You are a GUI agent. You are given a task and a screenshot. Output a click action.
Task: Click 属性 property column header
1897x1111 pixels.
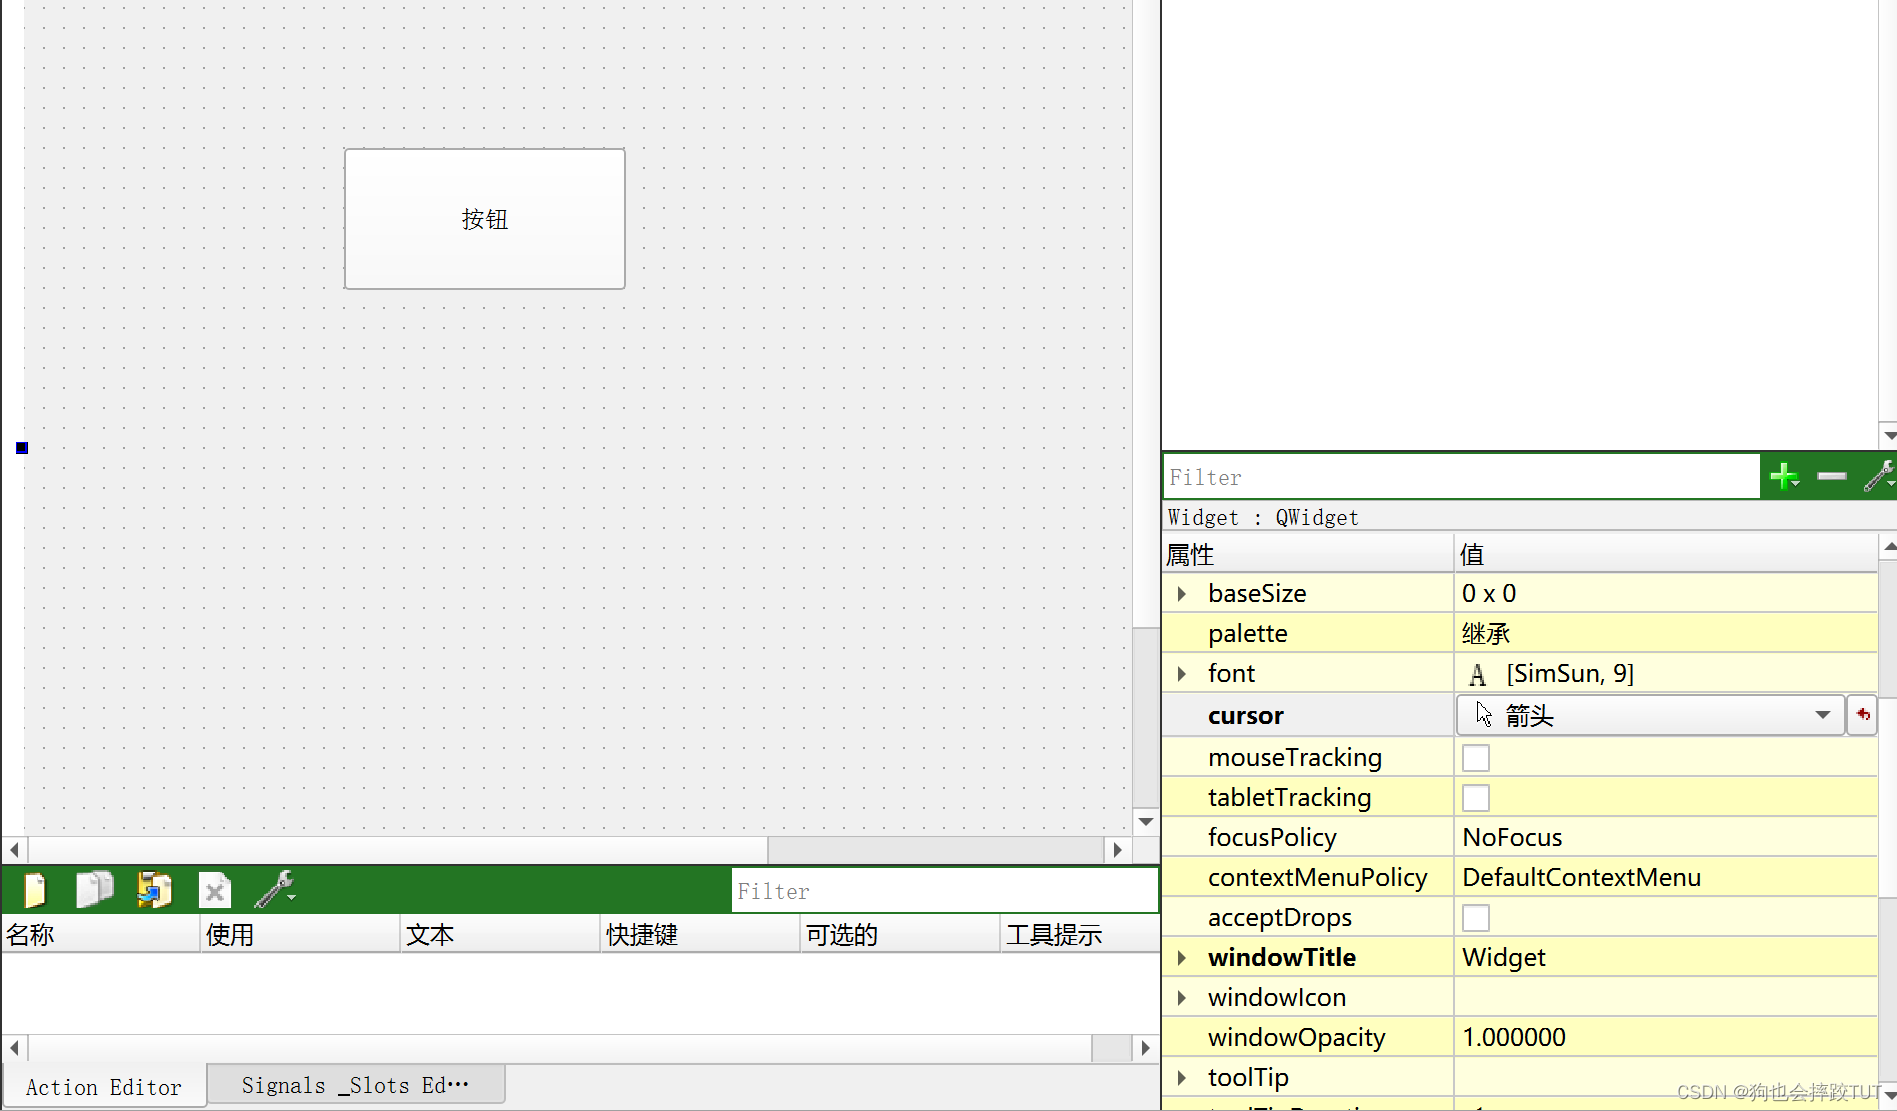coord(1308,553)
